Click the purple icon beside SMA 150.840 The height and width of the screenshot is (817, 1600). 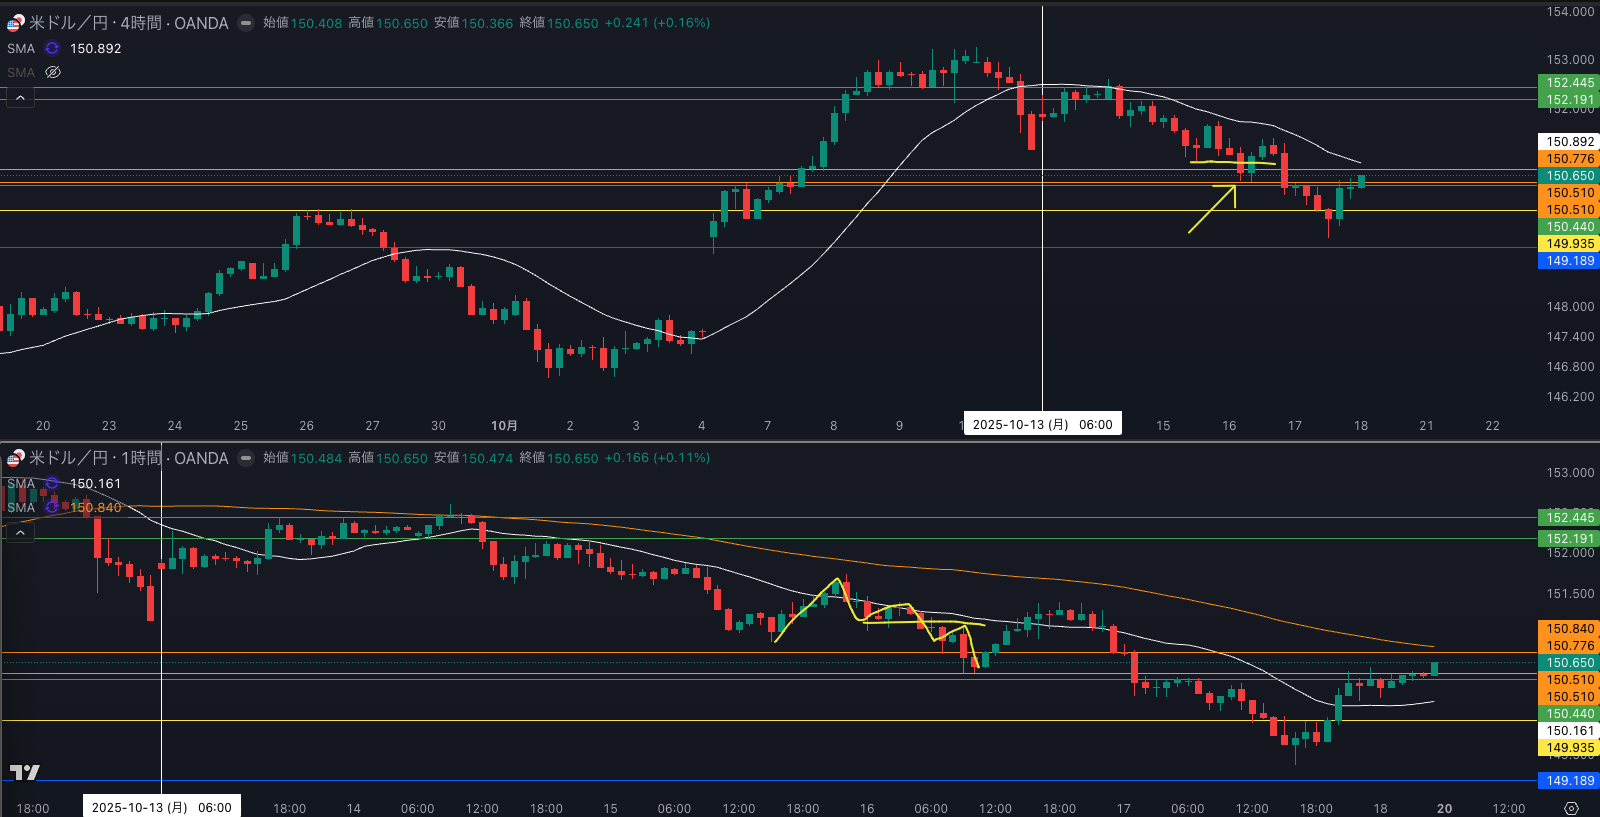pos(52,507)
